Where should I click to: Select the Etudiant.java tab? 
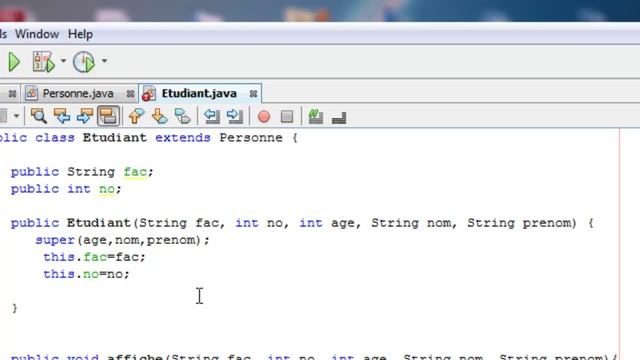[x=199, y=93]
